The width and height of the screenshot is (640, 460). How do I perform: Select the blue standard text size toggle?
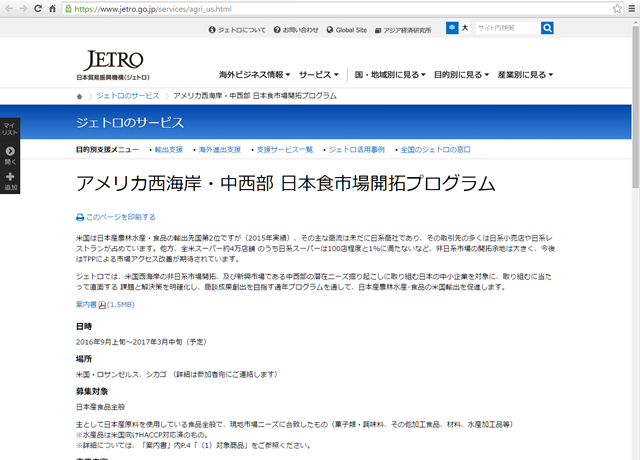[x=451, y=29]
